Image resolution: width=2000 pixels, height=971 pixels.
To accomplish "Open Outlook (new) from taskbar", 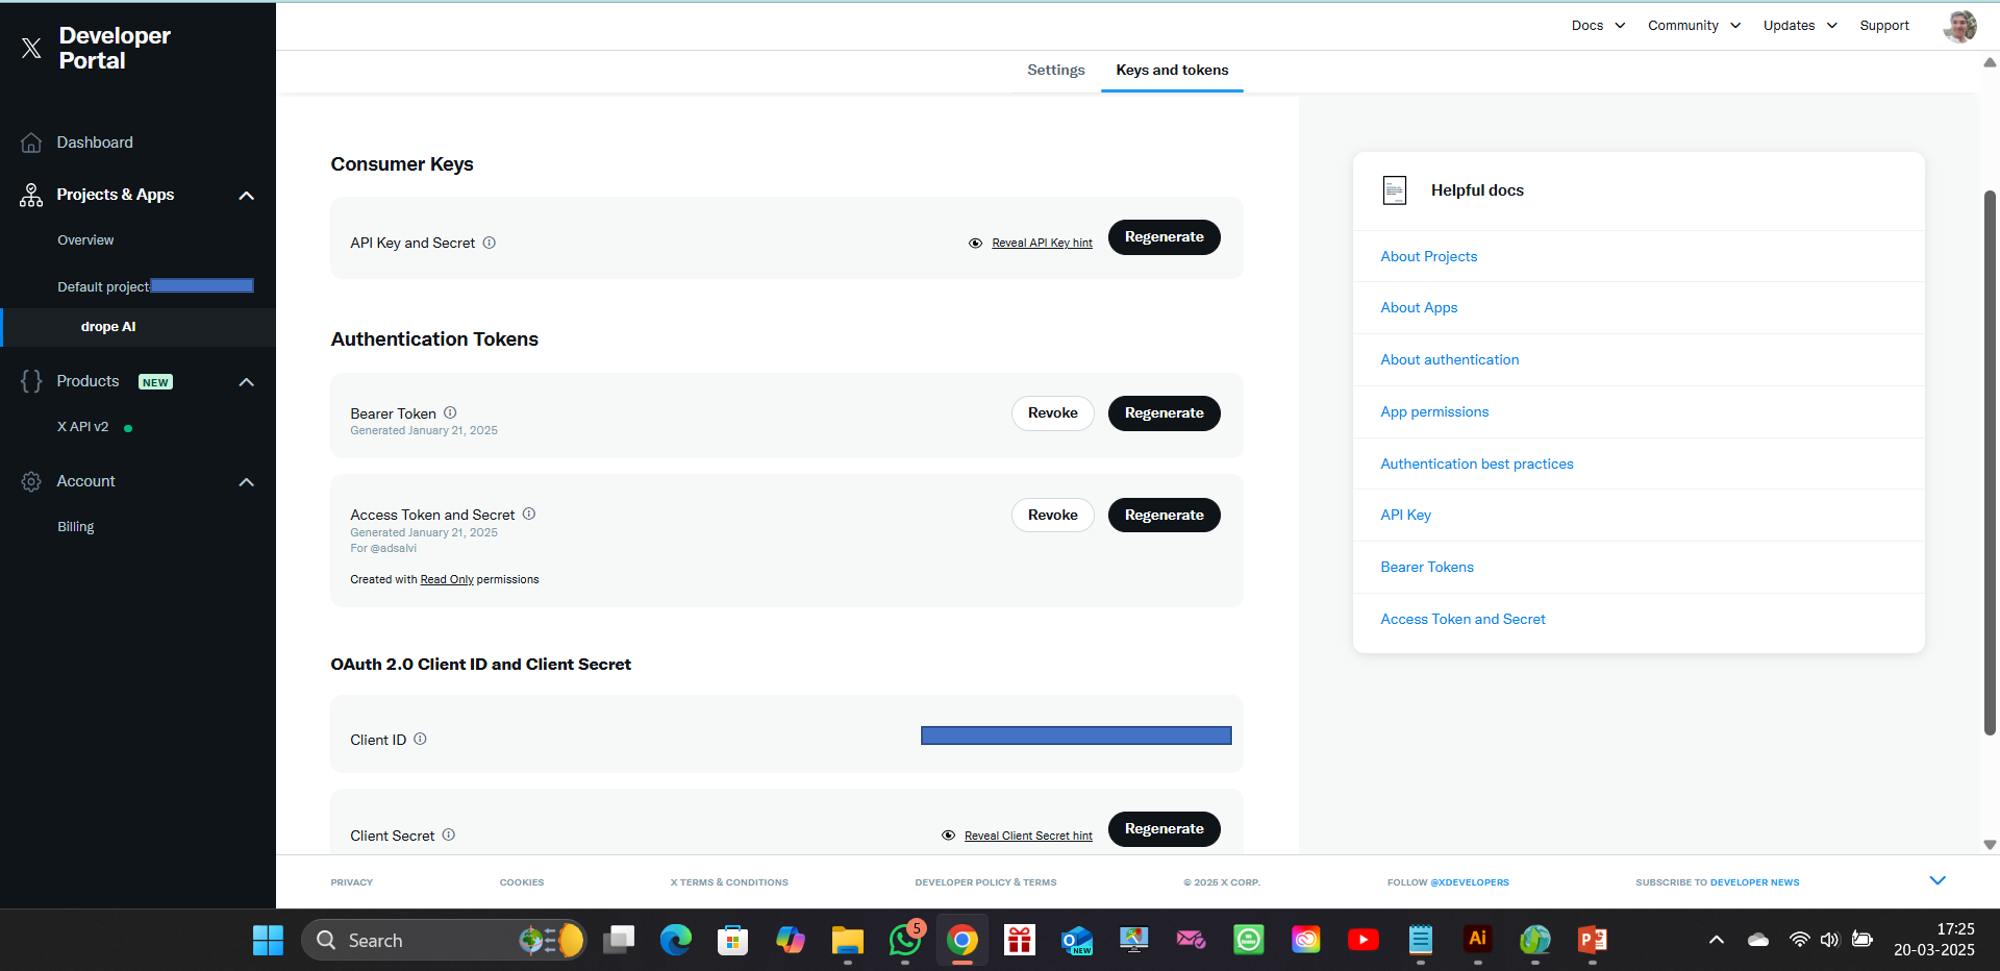I will click(x=1077, y=940).
